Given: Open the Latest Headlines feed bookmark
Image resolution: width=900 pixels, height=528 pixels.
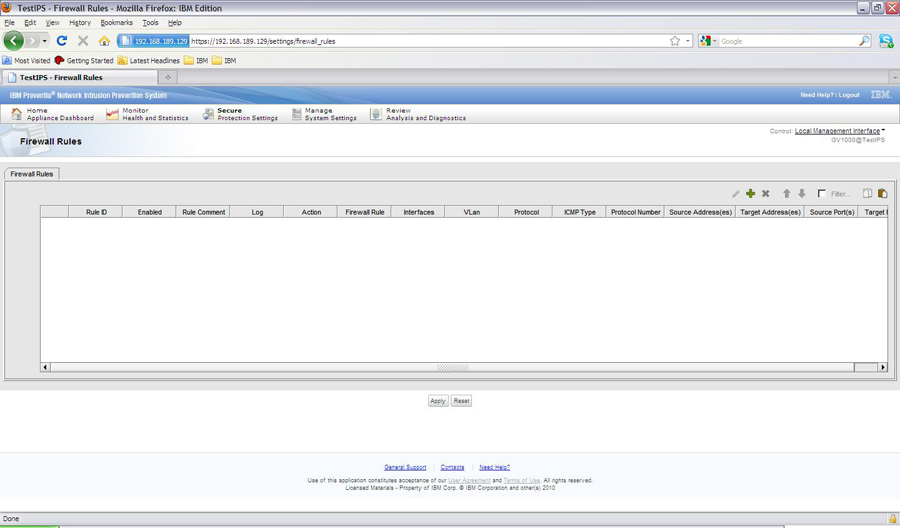Looking at the screenshot, I should pyautogui.click(x=149, y=60).
